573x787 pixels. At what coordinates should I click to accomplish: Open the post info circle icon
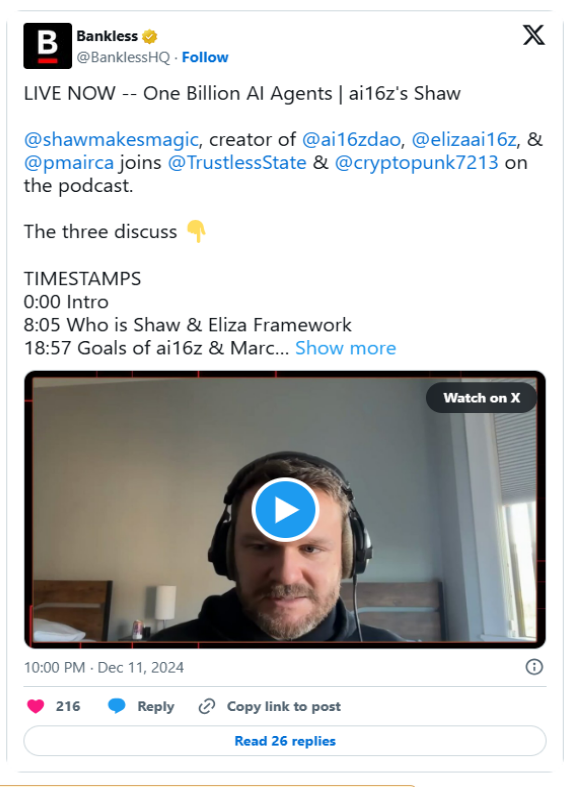click(x=534, y=667)
